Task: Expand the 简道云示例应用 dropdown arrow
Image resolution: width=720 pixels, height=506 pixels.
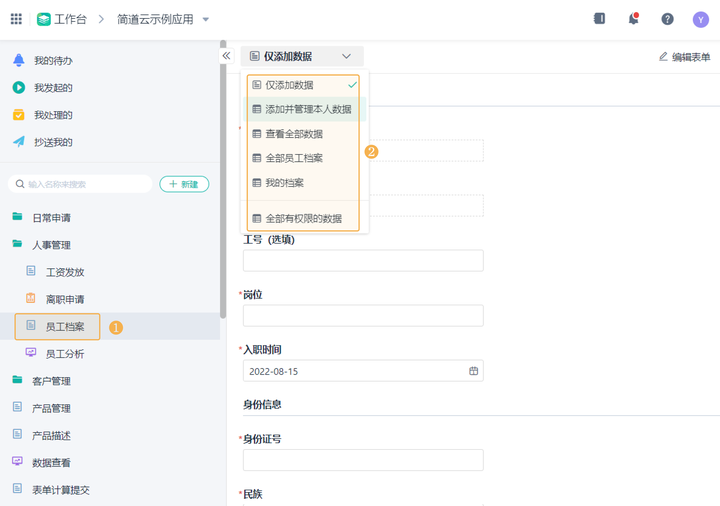Action: pos(206,19)
